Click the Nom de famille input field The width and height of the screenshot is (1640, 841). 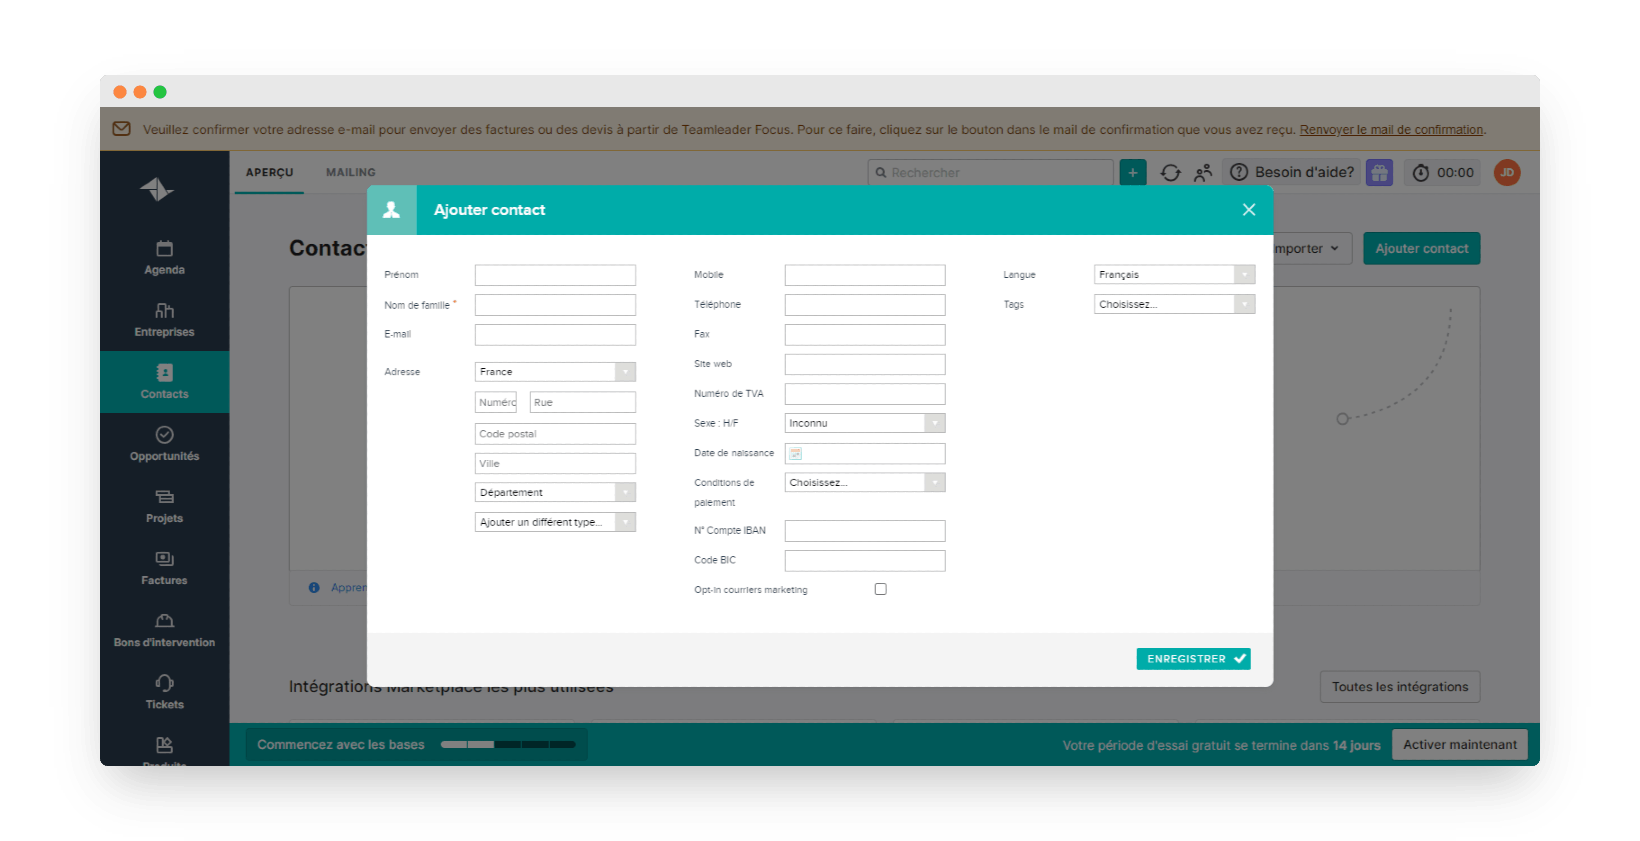[555, 305]
